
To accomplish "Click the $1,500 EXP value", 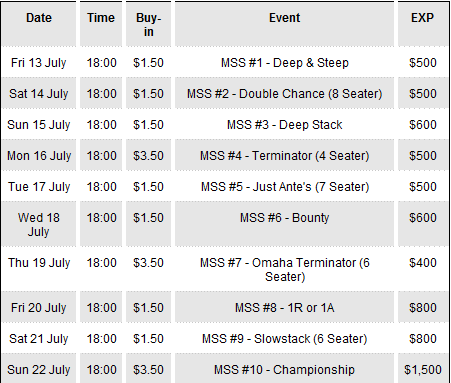I will (x=423, y=370).
